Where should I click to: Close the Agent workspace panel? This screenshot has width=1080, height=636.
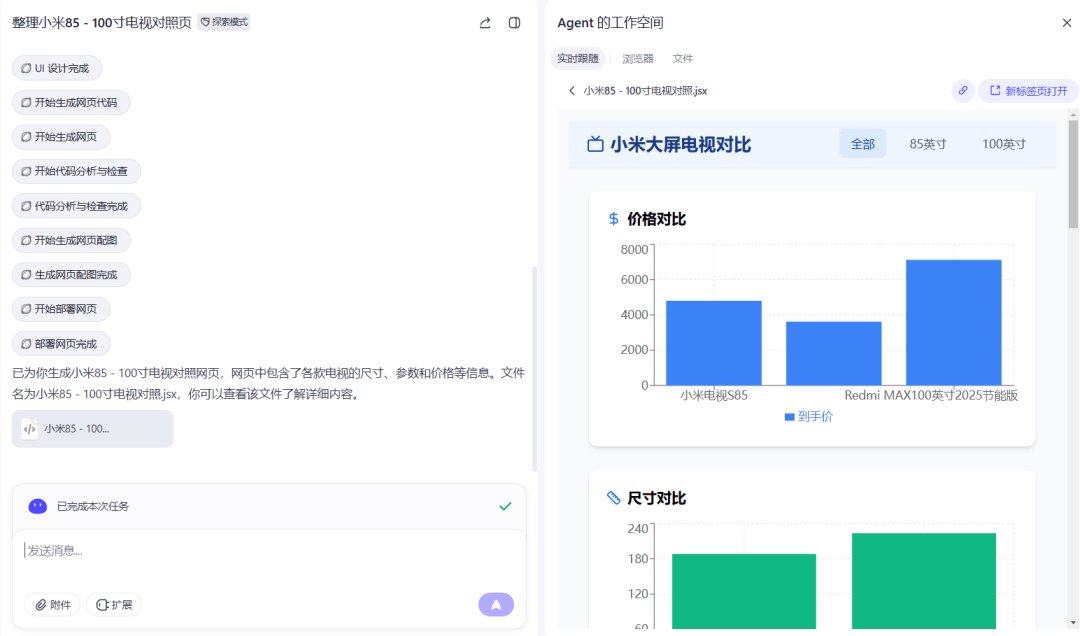(1066, 23)
